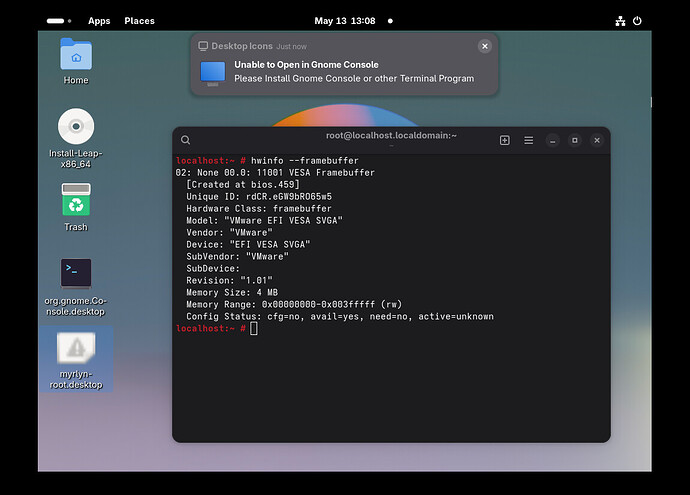
Task: Click the '[Created at bios.459]' line
Action: 242,184
